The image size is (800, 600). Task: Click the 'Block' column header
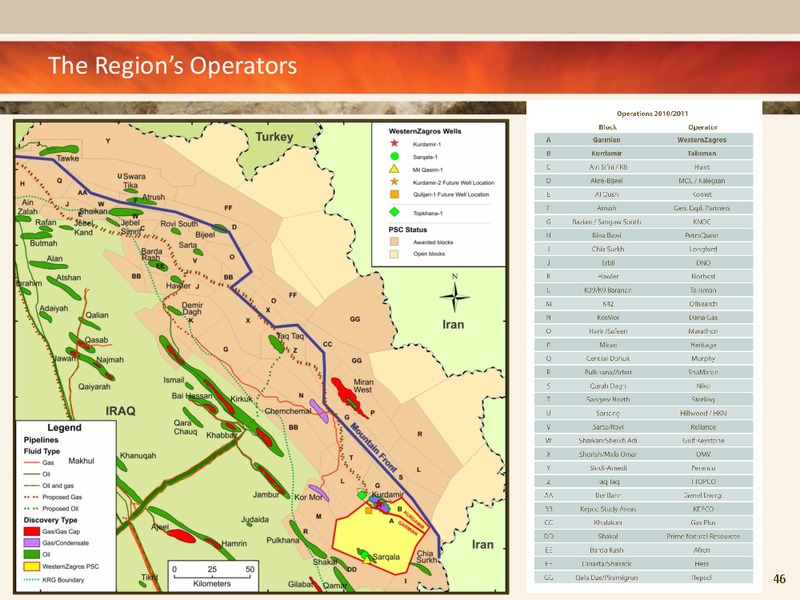[607, 127]
